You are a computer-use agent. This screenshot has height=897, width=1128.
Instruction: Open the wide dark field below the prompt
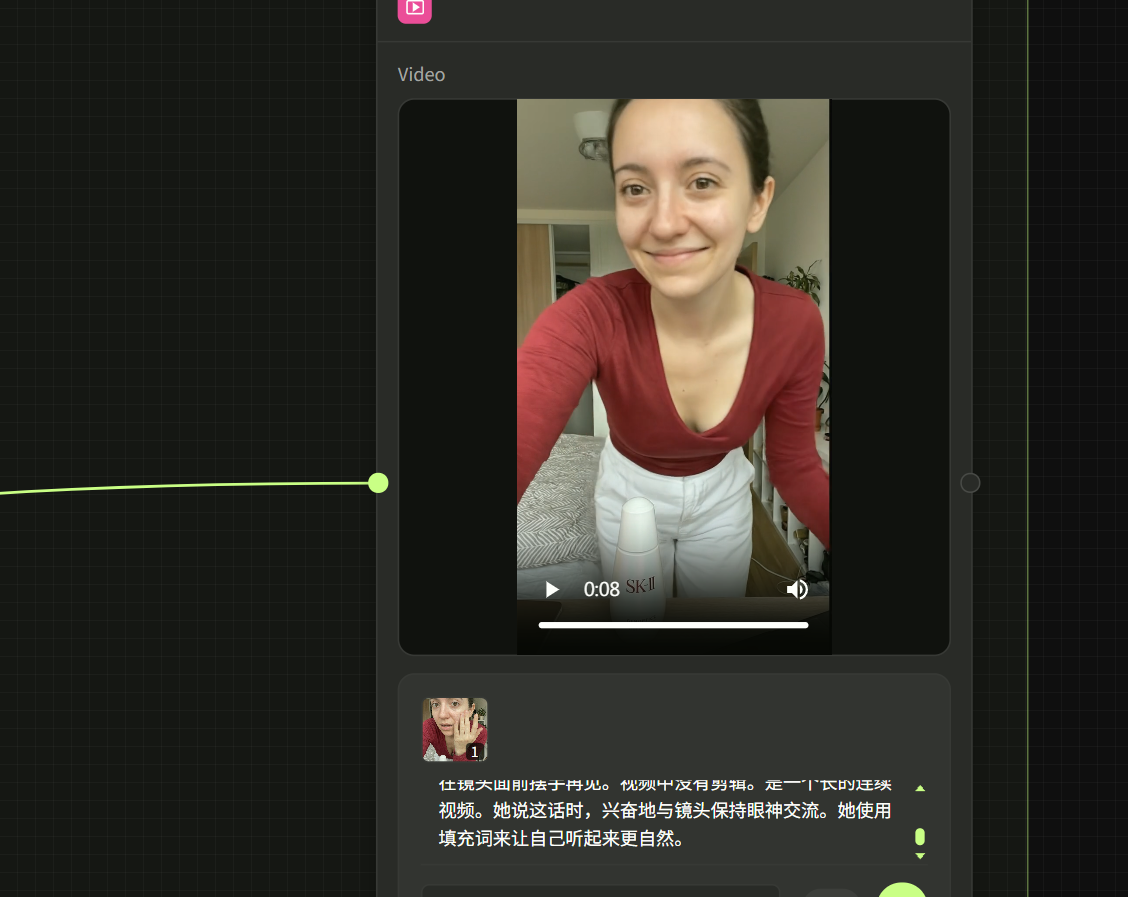pyautogui.click(x=600, y=890)
